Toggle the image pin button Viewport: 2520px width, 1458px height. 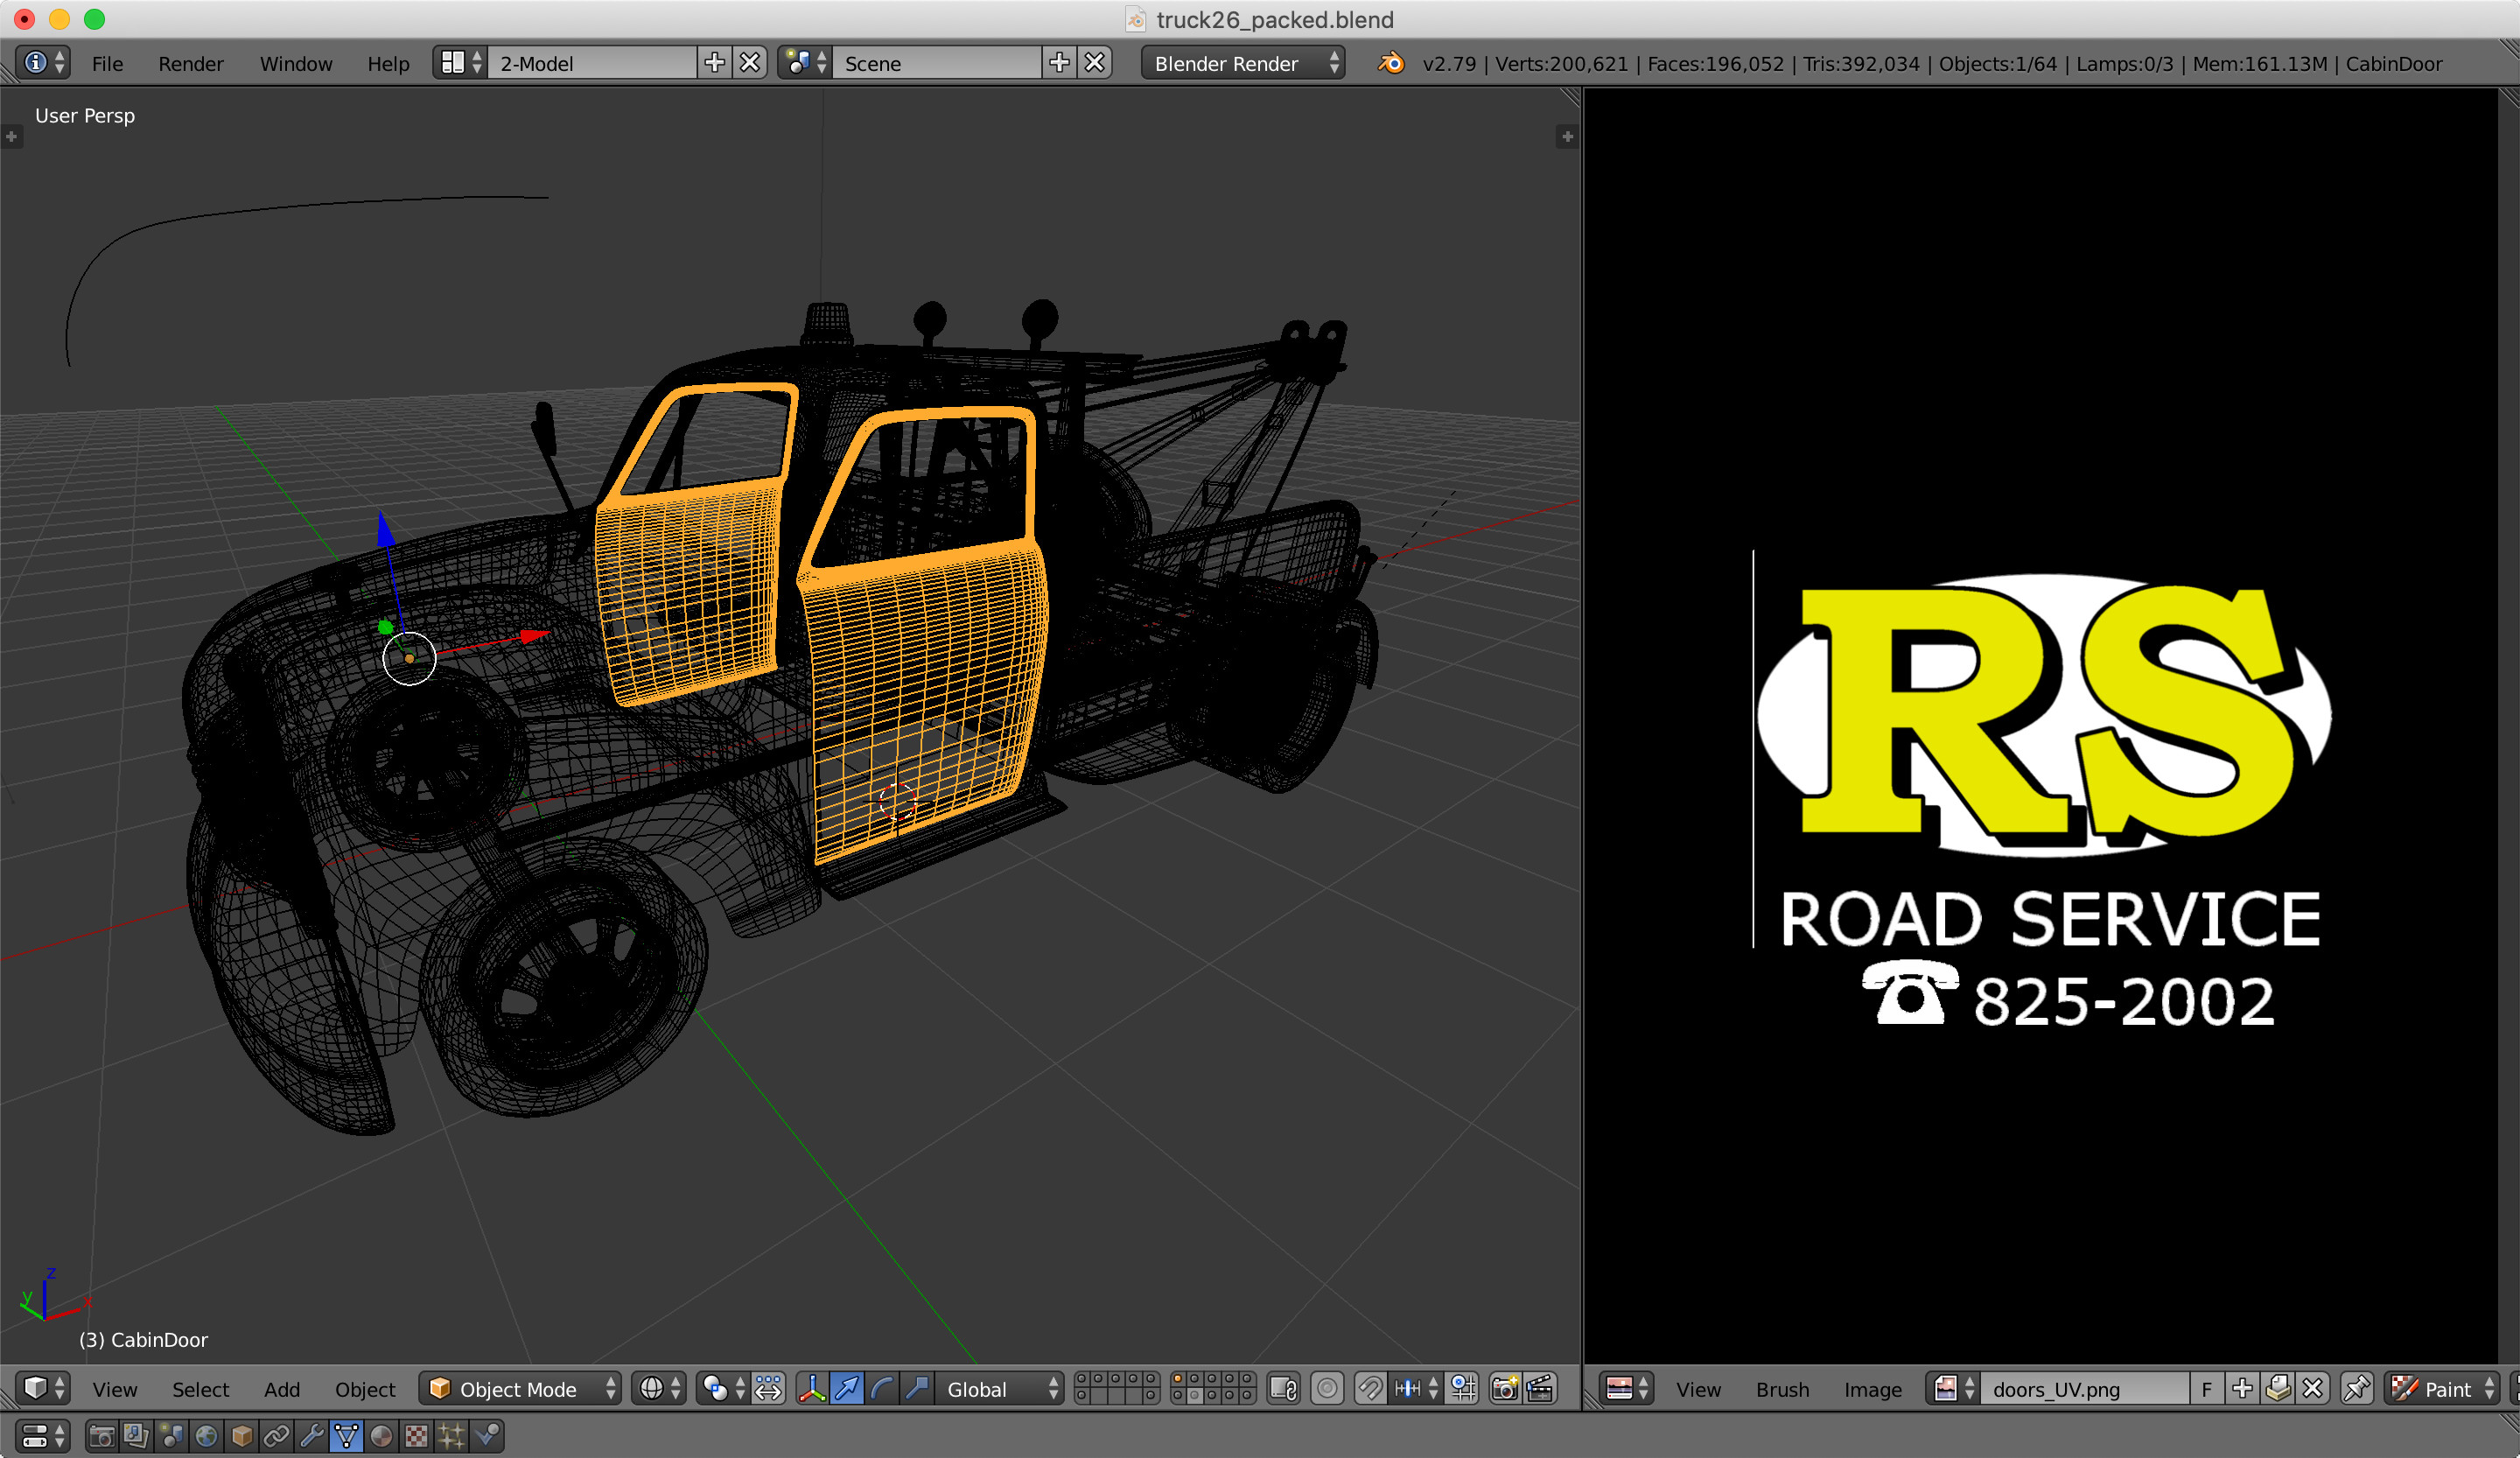2356,1389
